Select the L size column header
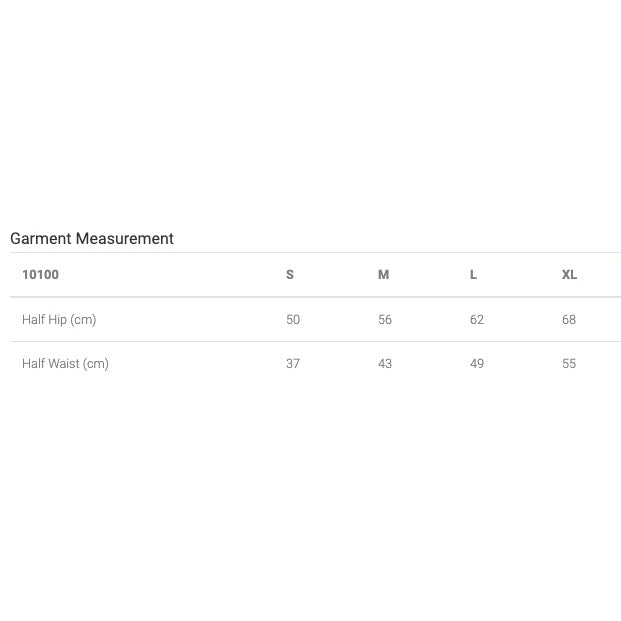The image size is (621, 621). click(473, 274)
